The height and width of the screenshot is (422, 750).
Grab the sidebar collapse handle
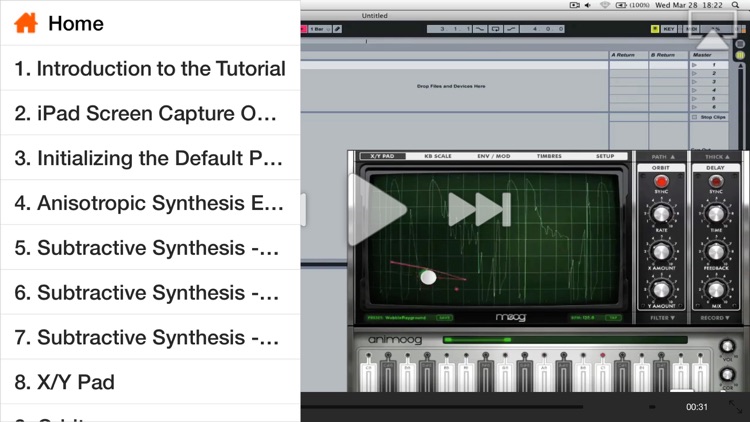[303, 210]
